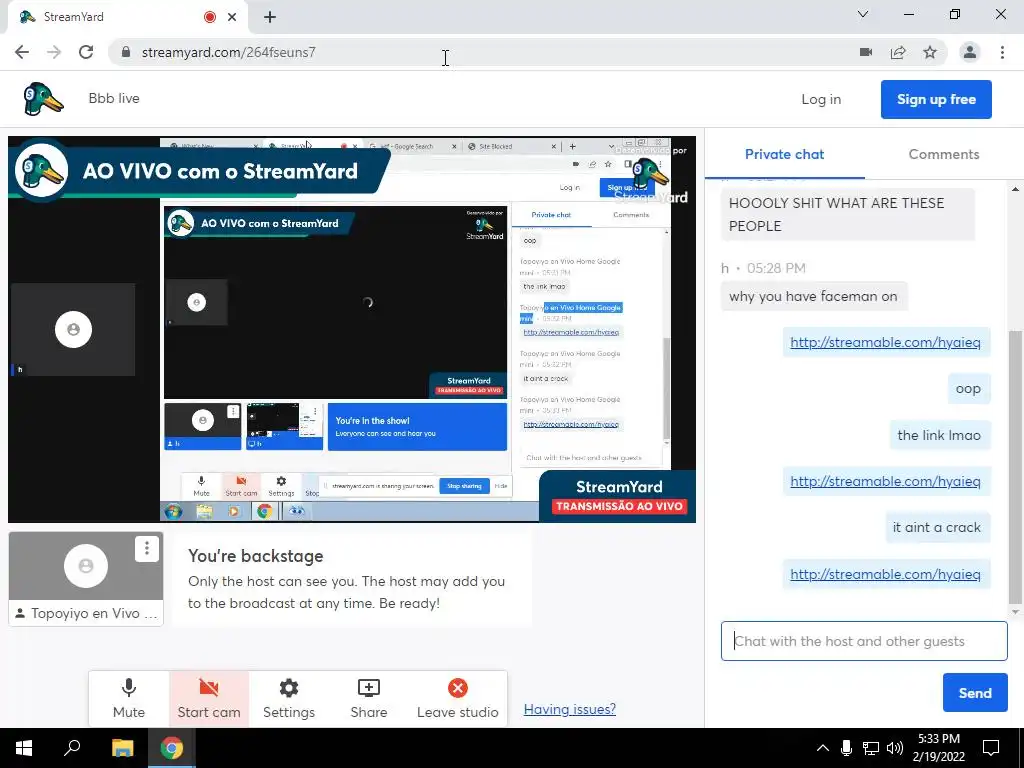Click the chat scrollbar up arrow
1024x768 pixels.
point(1016,189)
